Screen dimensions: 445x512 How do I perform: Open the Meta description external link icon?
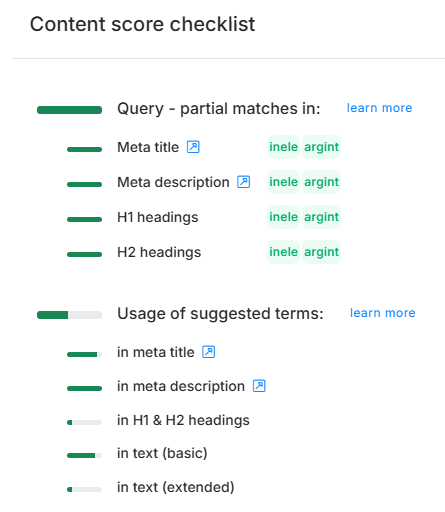pyautogui.click(x=244, y=182)
